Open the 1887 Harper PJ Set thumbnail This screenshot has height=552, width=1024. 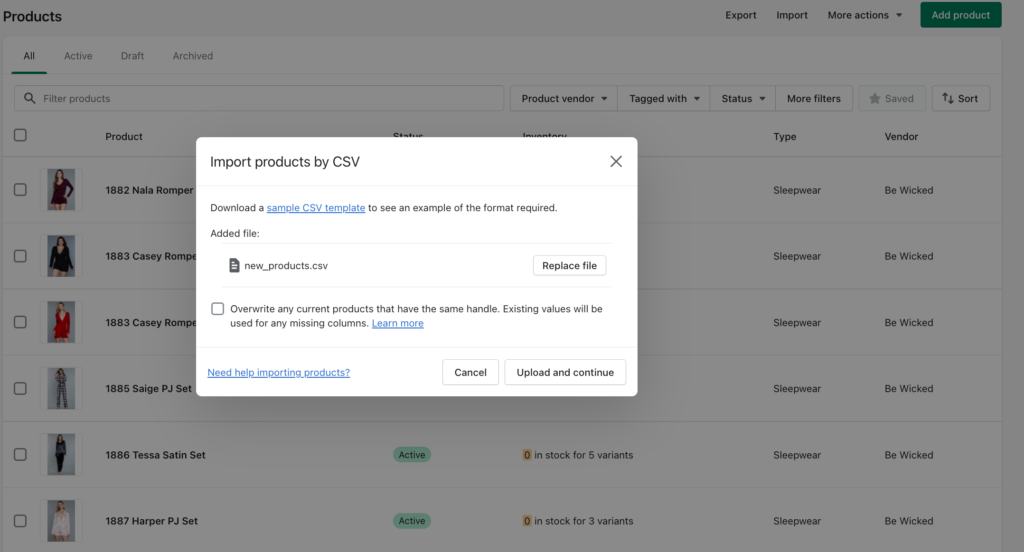point(61,521)
